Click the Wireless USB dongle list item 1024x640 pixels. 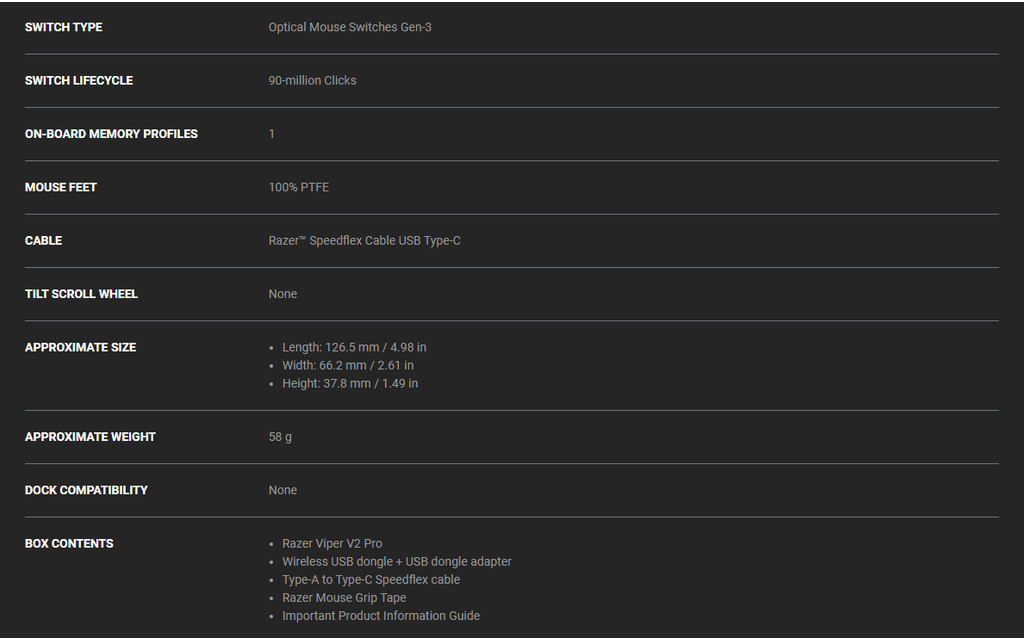[396, 562]
